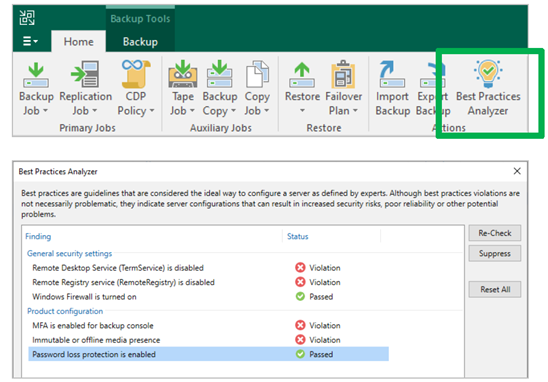
Task: Click the Tape Job cassette icon
Action: (x=183, y=74)
